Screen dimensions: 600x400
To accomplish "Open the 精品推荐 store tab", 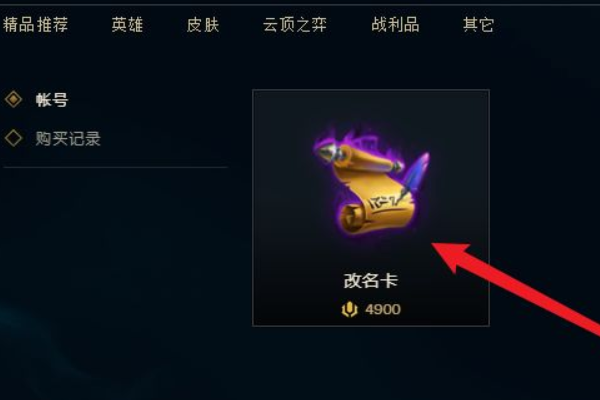I will point(35,25).
